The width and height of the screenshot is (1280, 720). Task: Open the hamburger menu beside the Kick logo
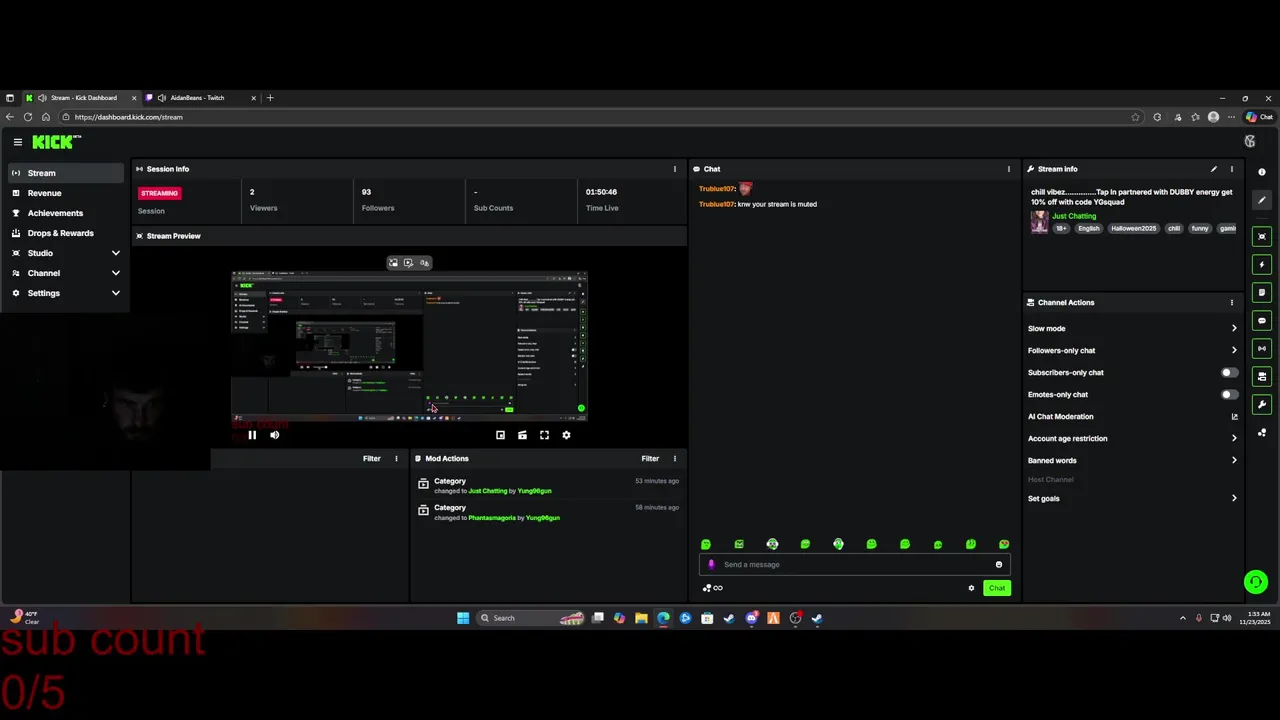(17, 142)
